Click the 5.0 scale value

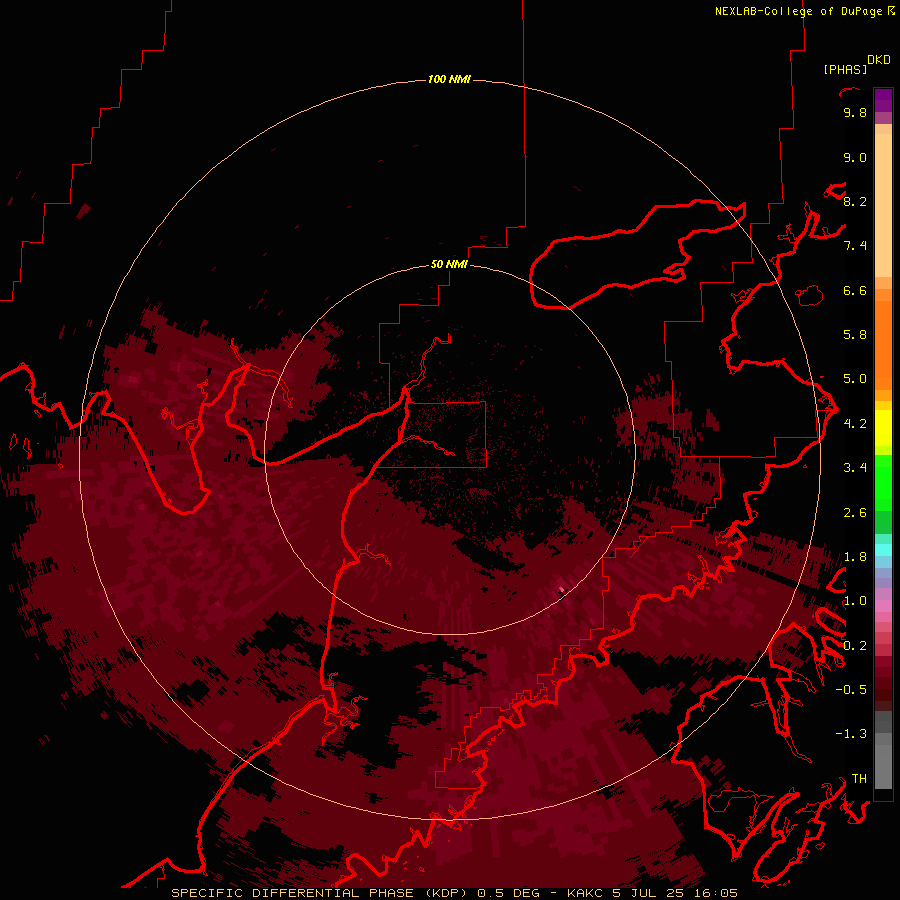pos(855,379)
